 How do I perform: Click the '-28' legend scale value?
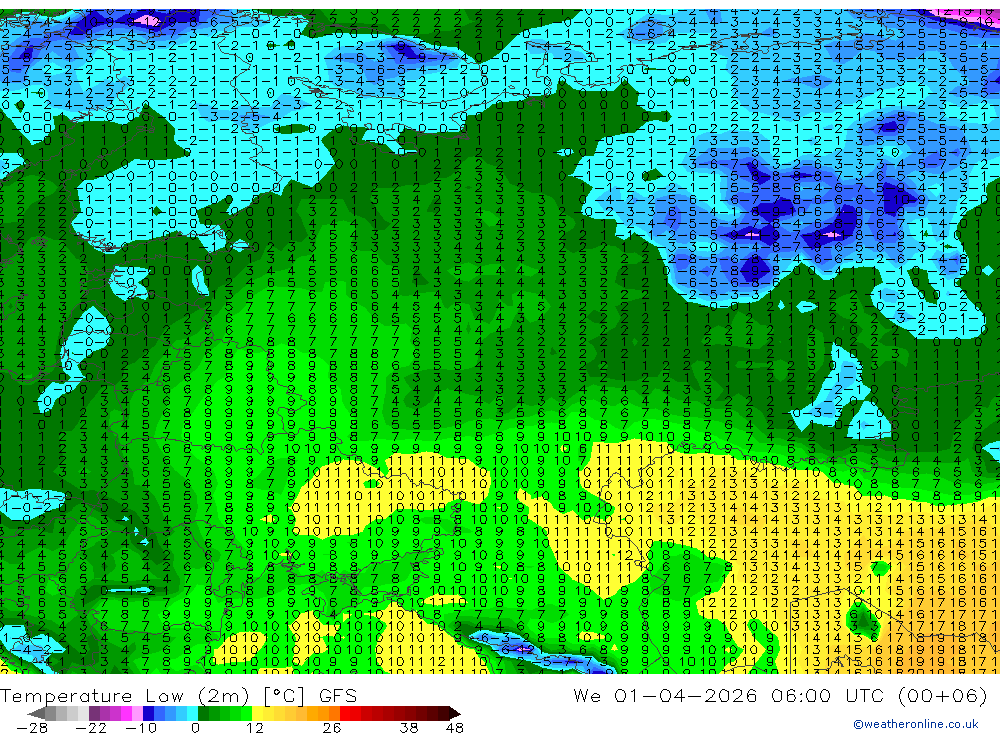click(x=32, y=728)
